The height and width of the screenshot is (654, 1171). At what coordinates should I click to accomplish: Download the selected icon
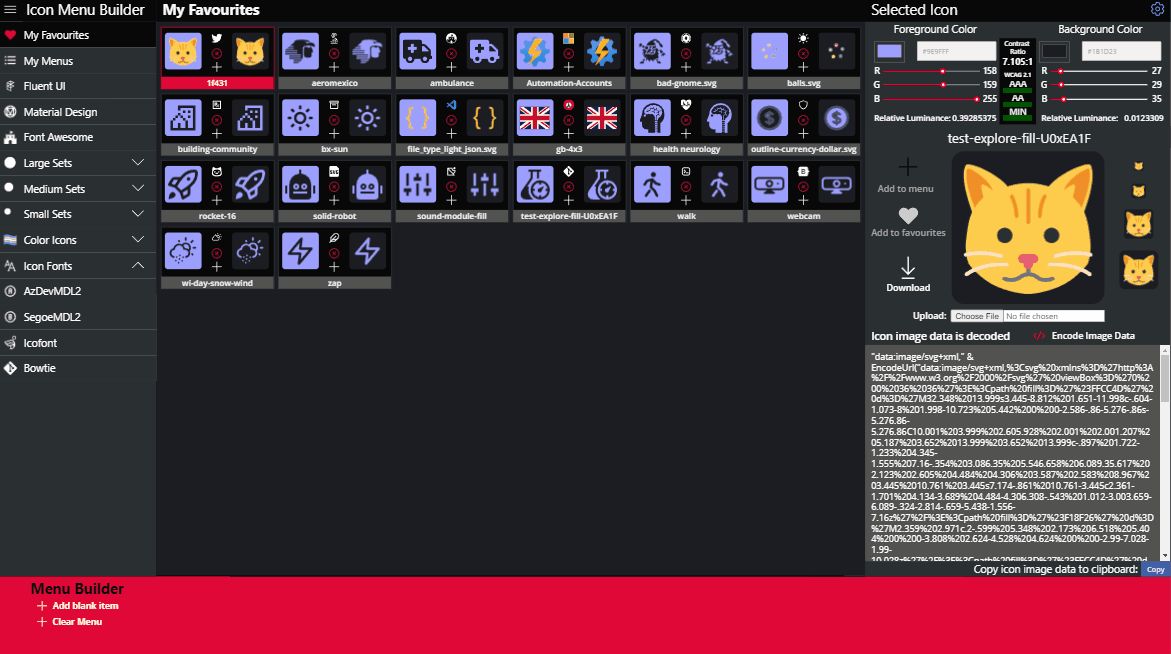pos(908,274)
